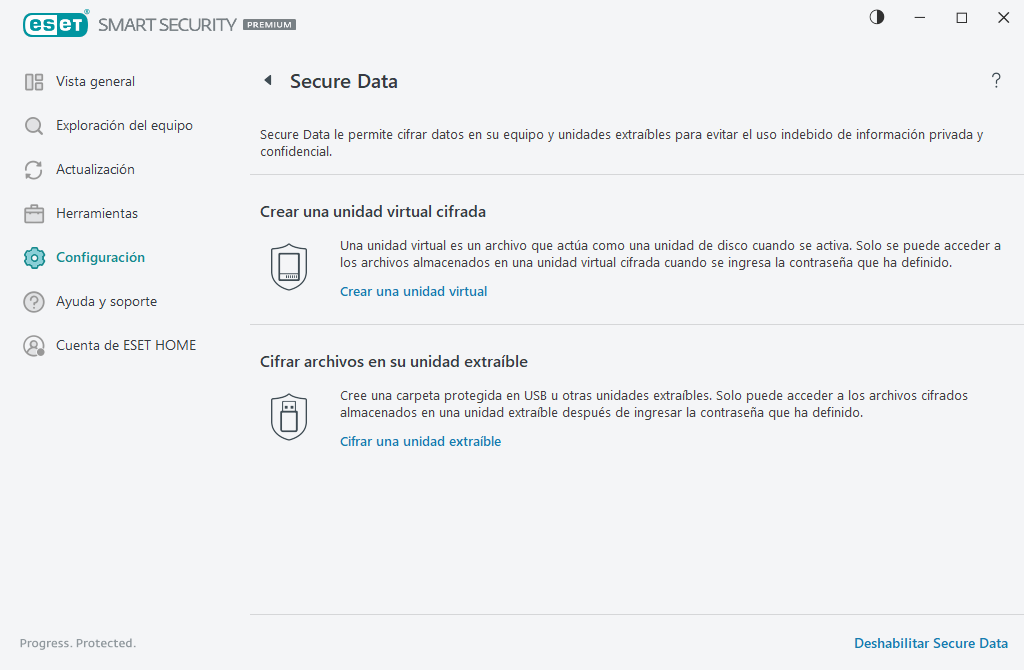Click the Actualización refresh icon
1024x670 pixels.
(33, 169)
